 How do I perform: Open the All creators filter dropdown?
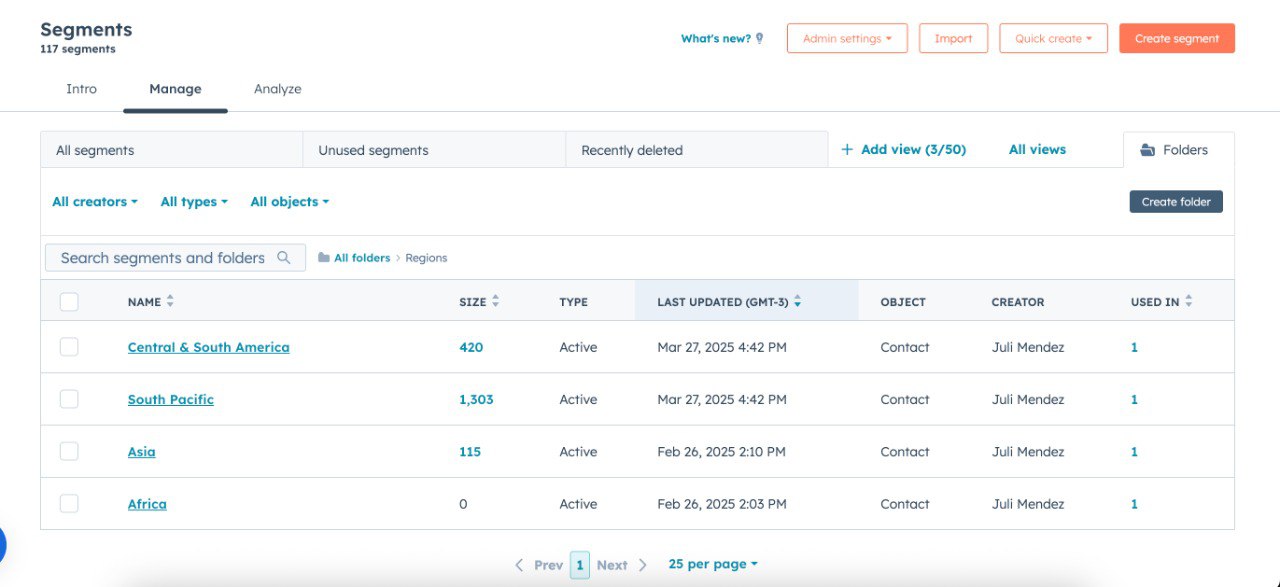pyautogui.click(x=95, y=202)
